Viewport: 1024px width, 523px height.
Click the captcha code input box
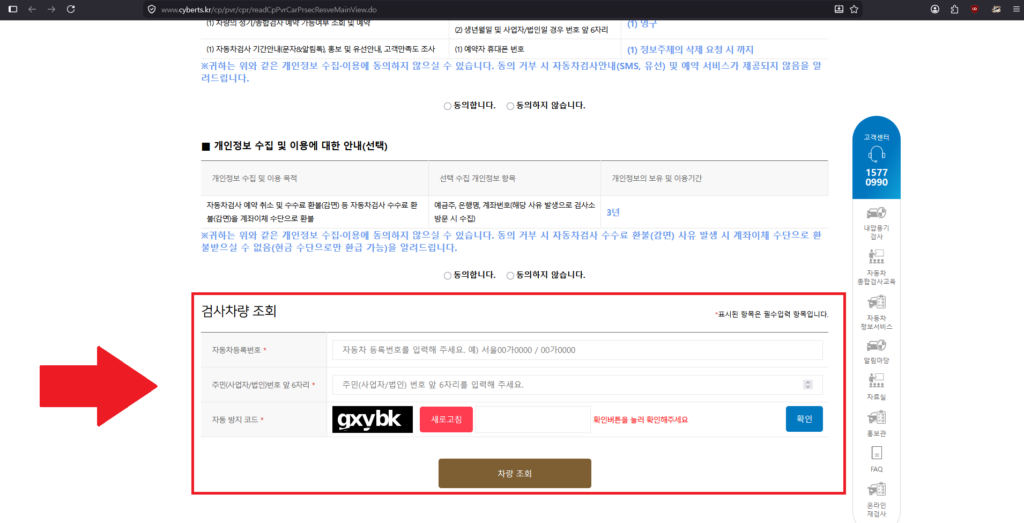pos(532,419)
